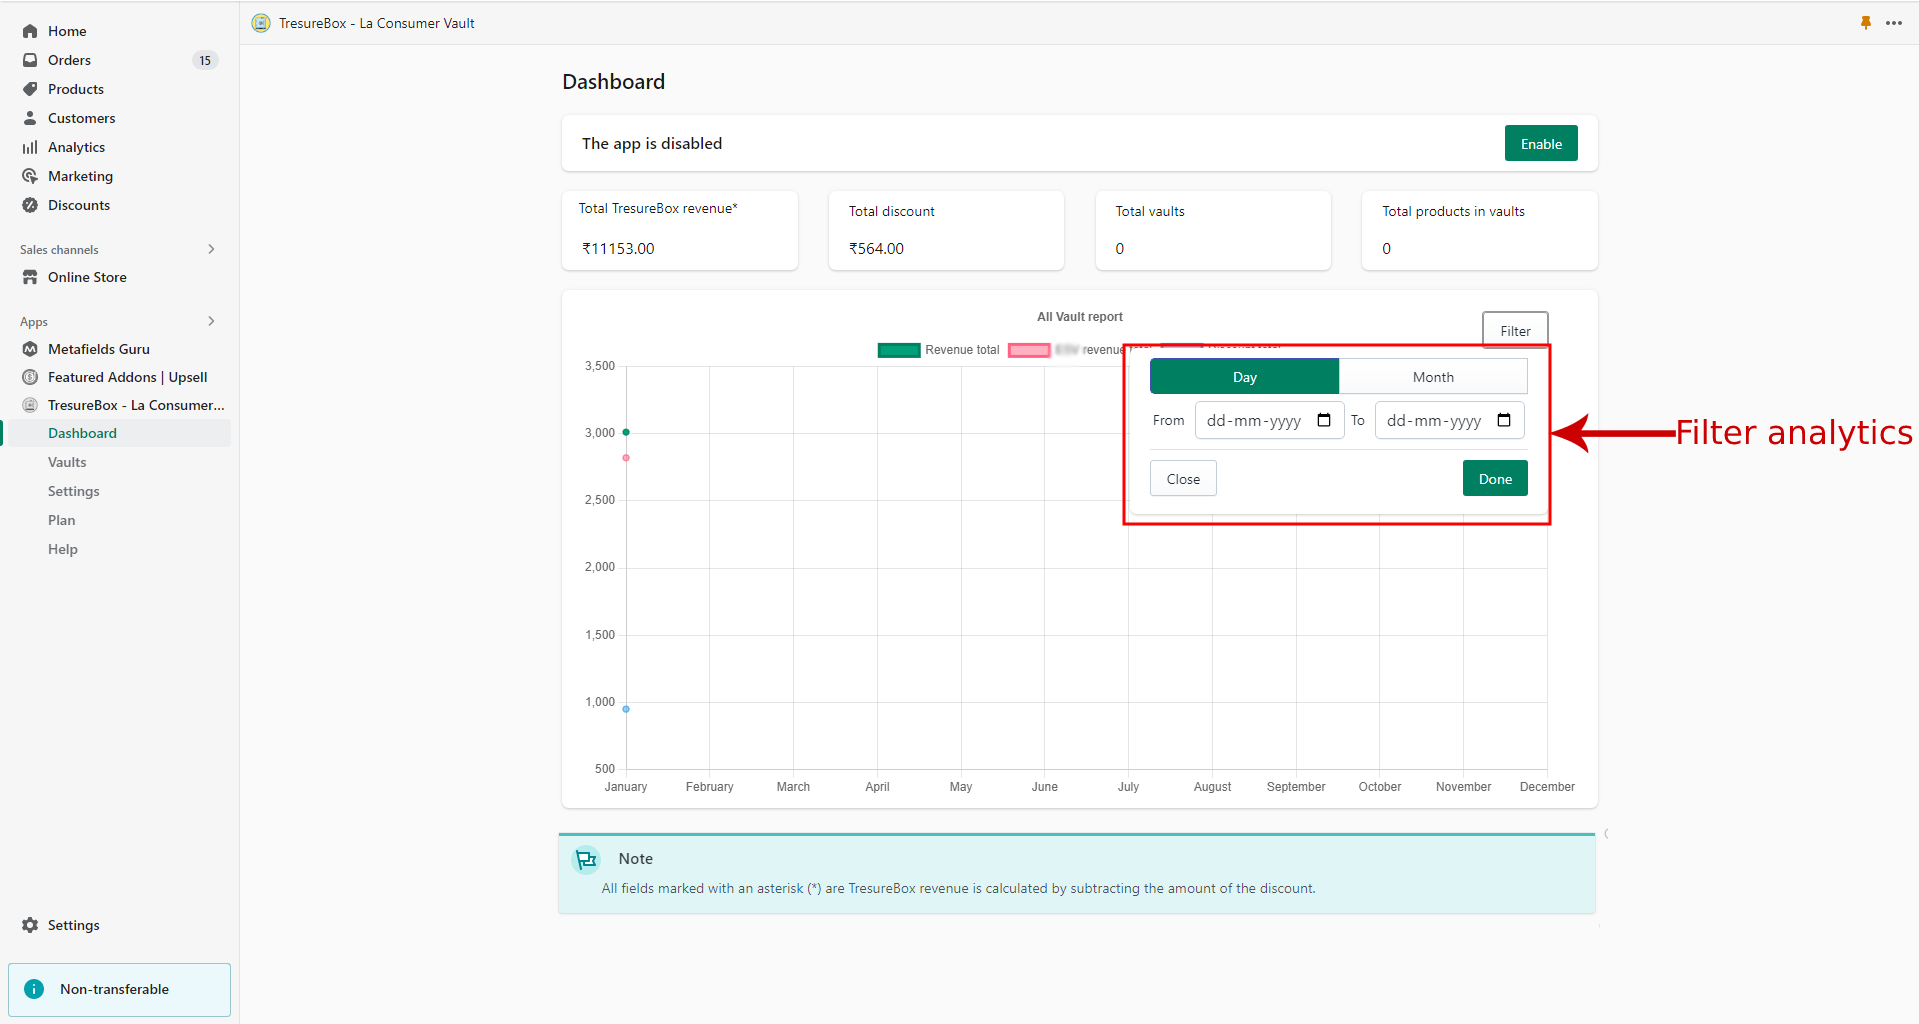Toggle Revenue total legend swatch
1919x1024 pixels.
(x=899, y=350)
